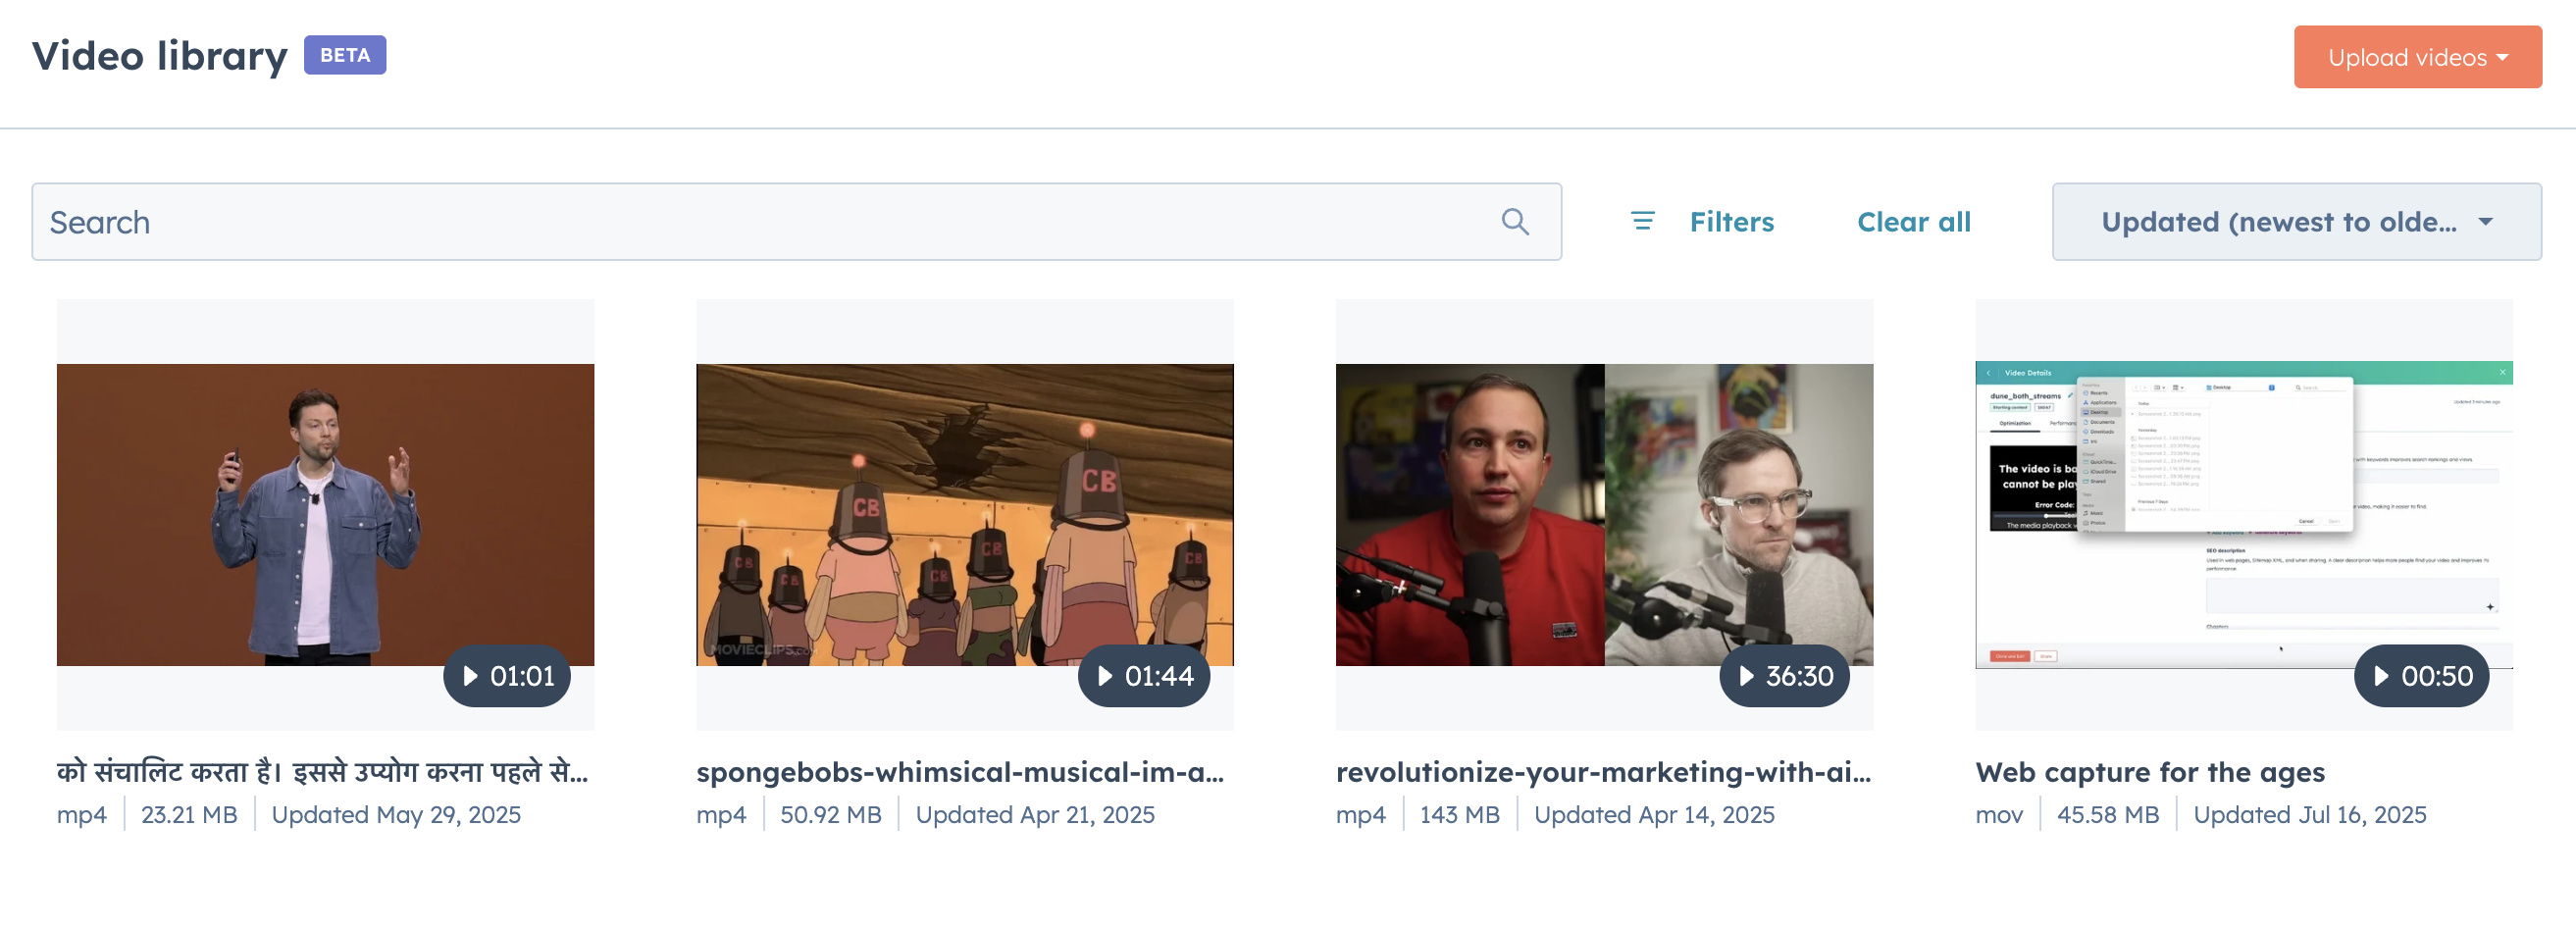The height and width of the screenshot is (928, 2576).
Task: Open revolutionize-your-marketing-with-ai title
Action: pyautogui.click(x=1603, y=772)
